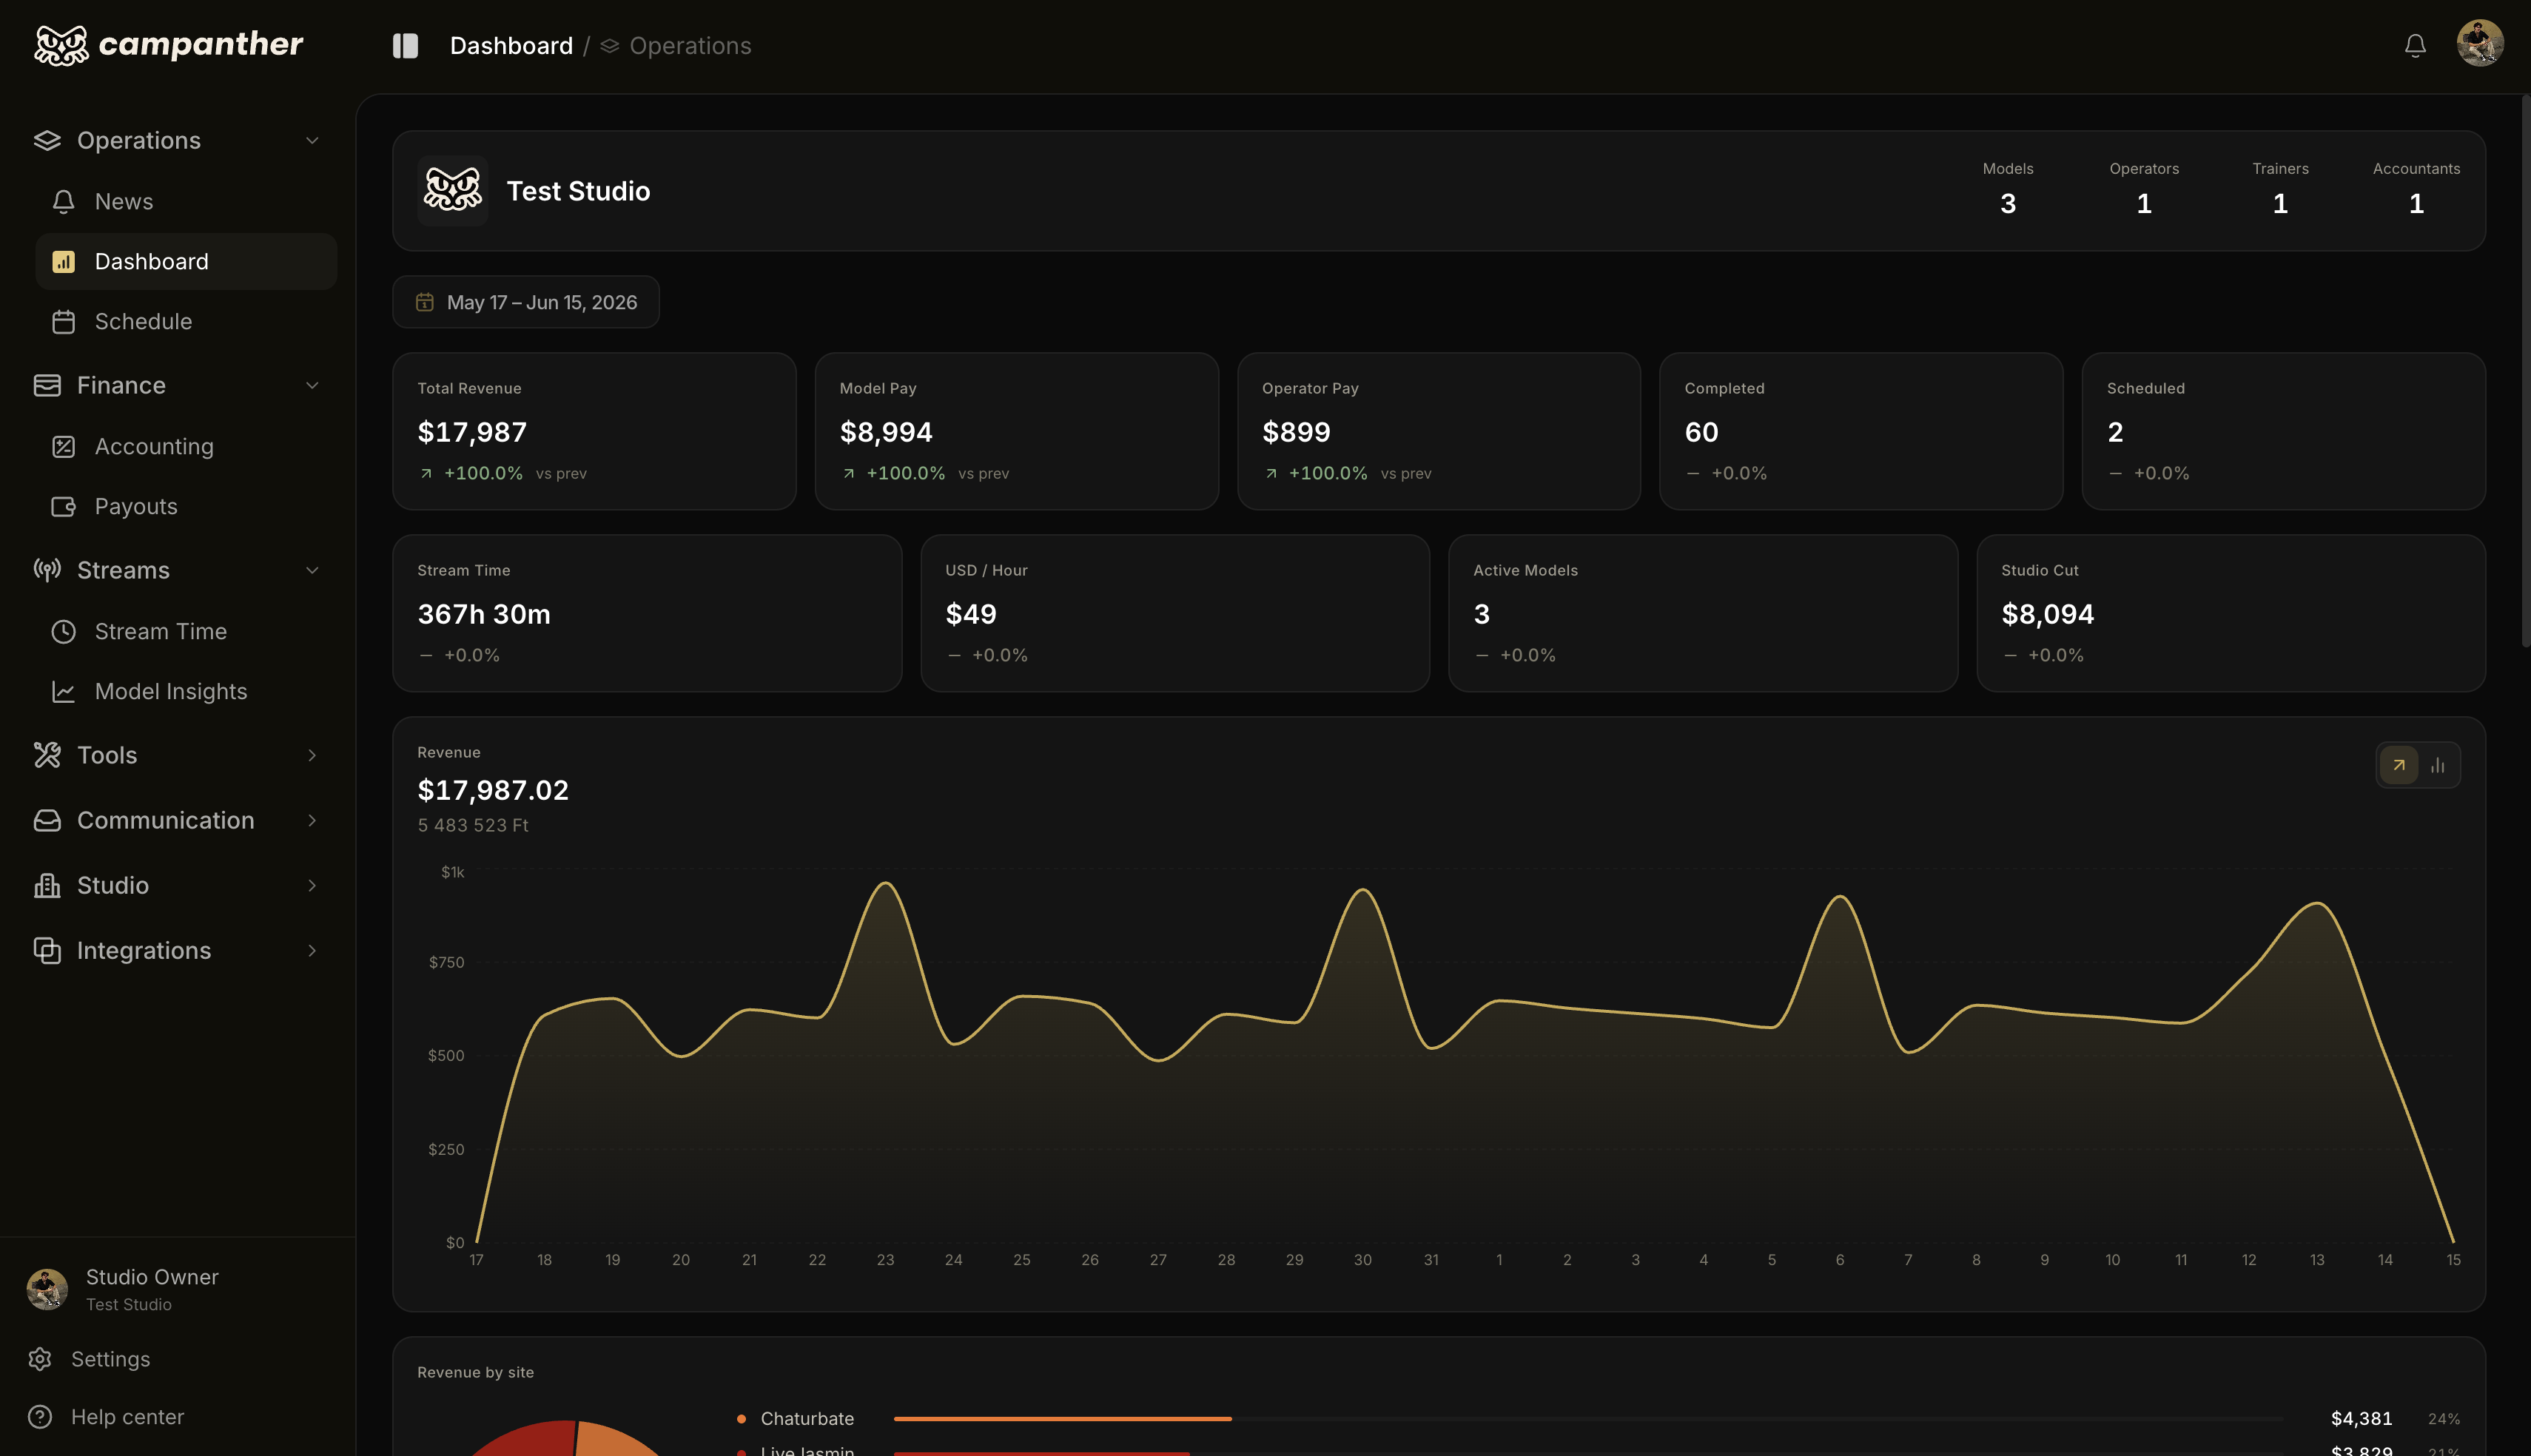Click Dashboard in the breadcrumb
Viewport: 2531px width, 1456px height.
[511, 46]
